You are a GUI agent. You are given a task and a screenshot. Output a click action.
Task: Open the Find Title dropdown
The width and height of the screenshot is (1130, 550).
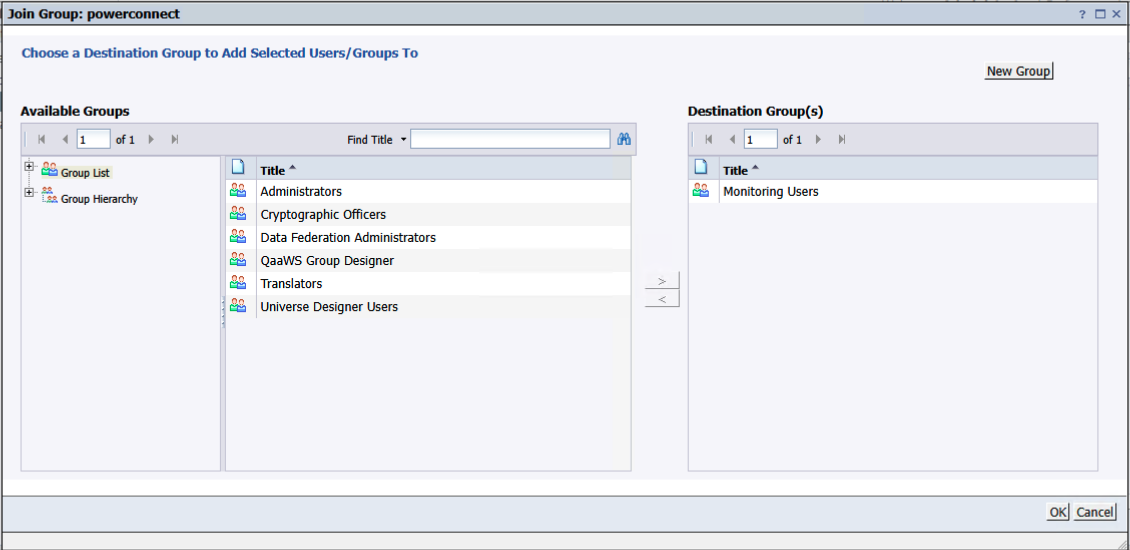point(404,140)
